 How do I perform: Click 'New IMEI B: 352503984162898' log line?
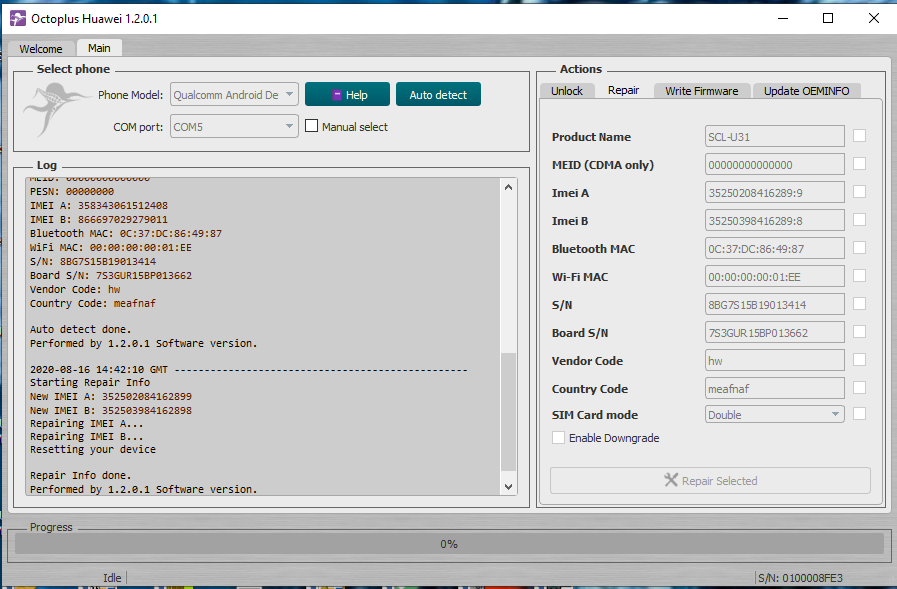[111, 410]
